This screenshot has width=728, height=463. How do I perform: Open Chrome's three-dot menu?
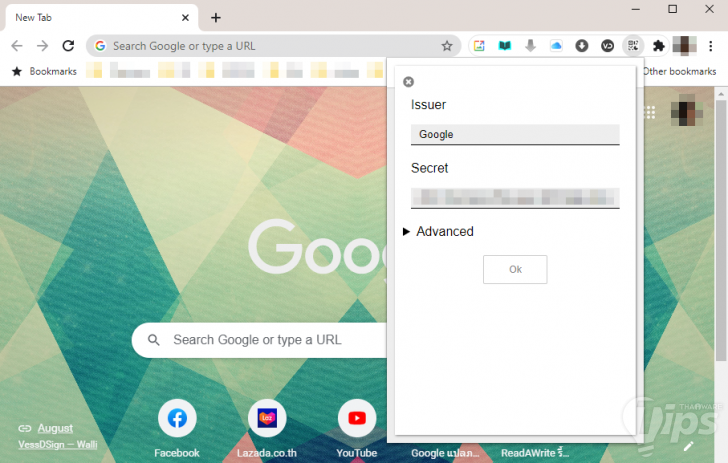pos(710,46)
